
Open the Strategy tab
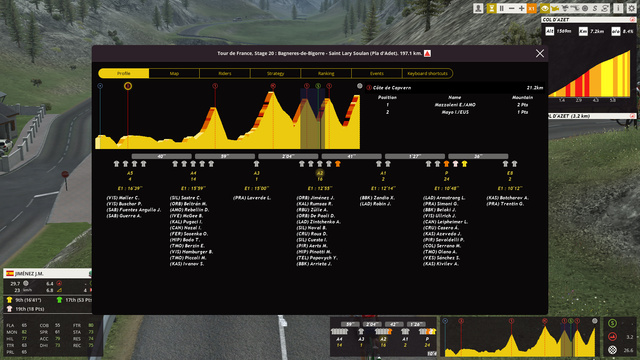(x=276, y=73)
